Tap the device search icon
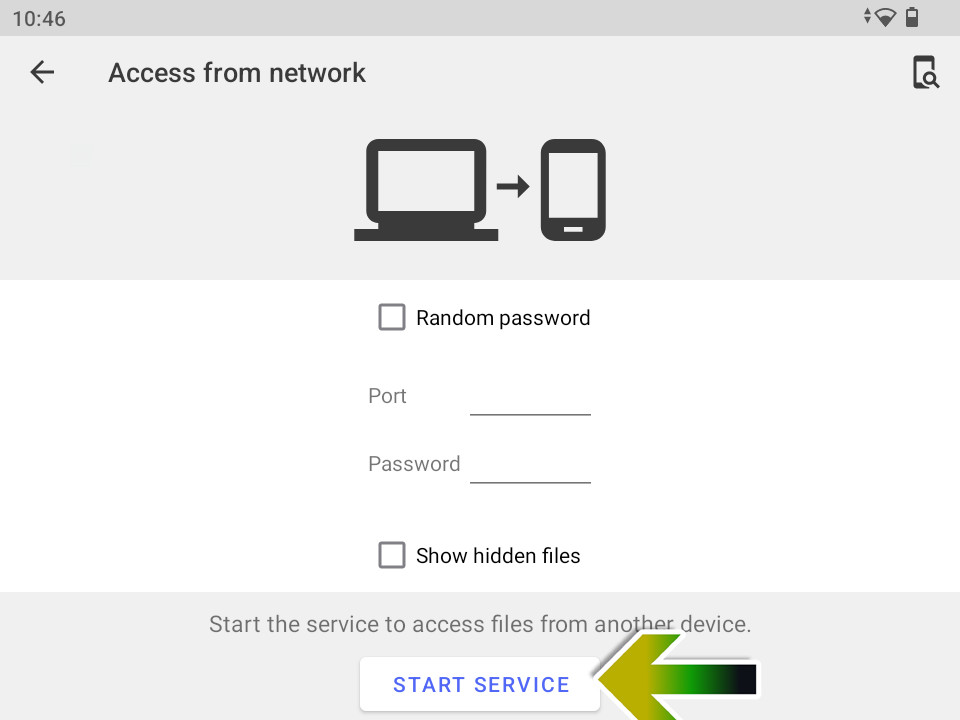This screenshot has height=720, width=960. (x=926, y=73)
